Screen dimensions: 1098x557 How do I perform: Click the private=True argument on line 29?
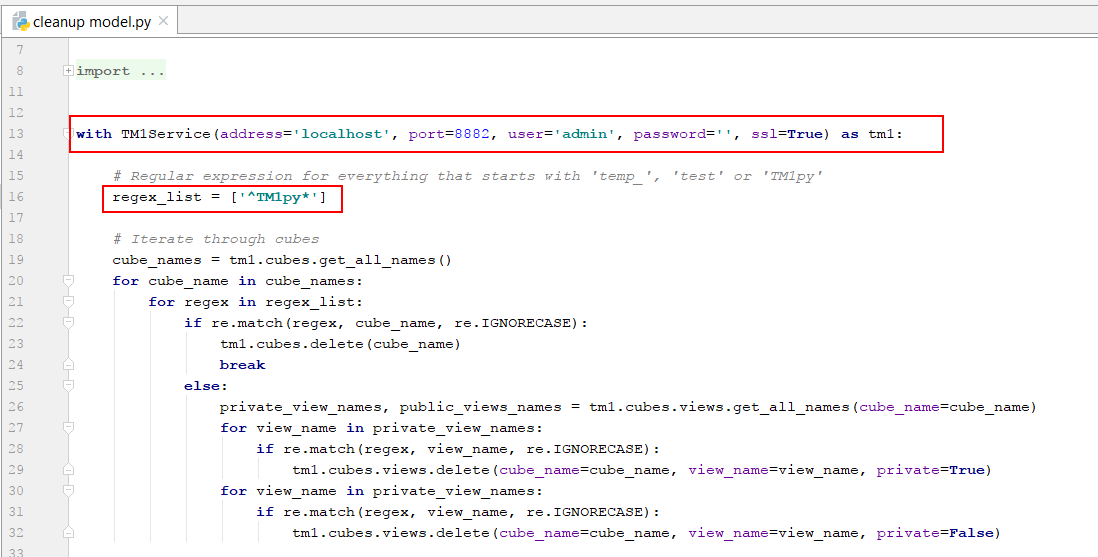pyautogui.click(x=931, y=470)
